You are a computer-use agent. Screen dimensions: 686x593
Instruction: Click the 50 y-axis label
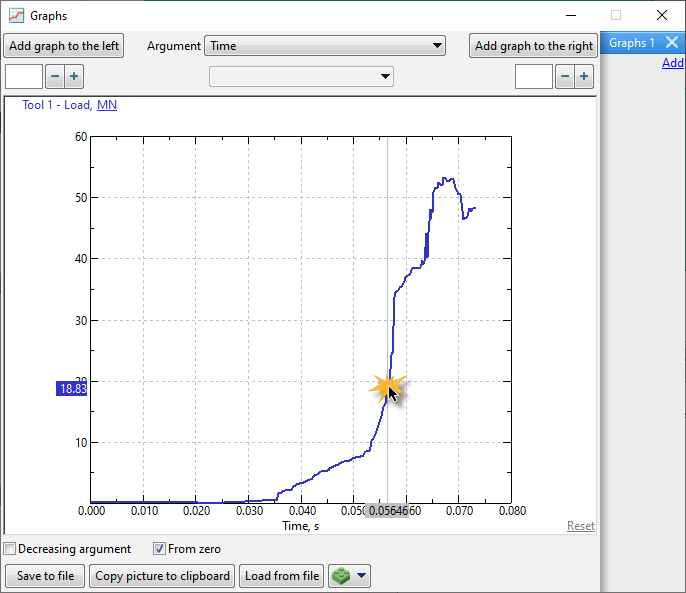pyautogui.click(x=81, y=198)
